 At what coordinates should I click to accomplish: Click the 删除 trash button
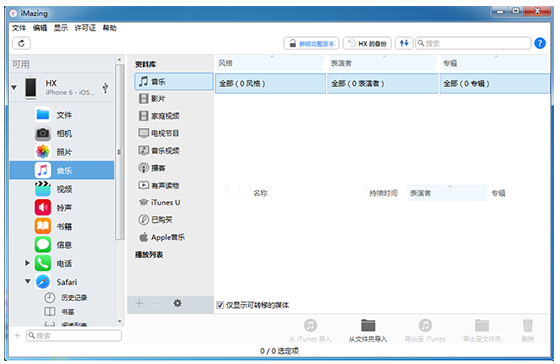528,330
